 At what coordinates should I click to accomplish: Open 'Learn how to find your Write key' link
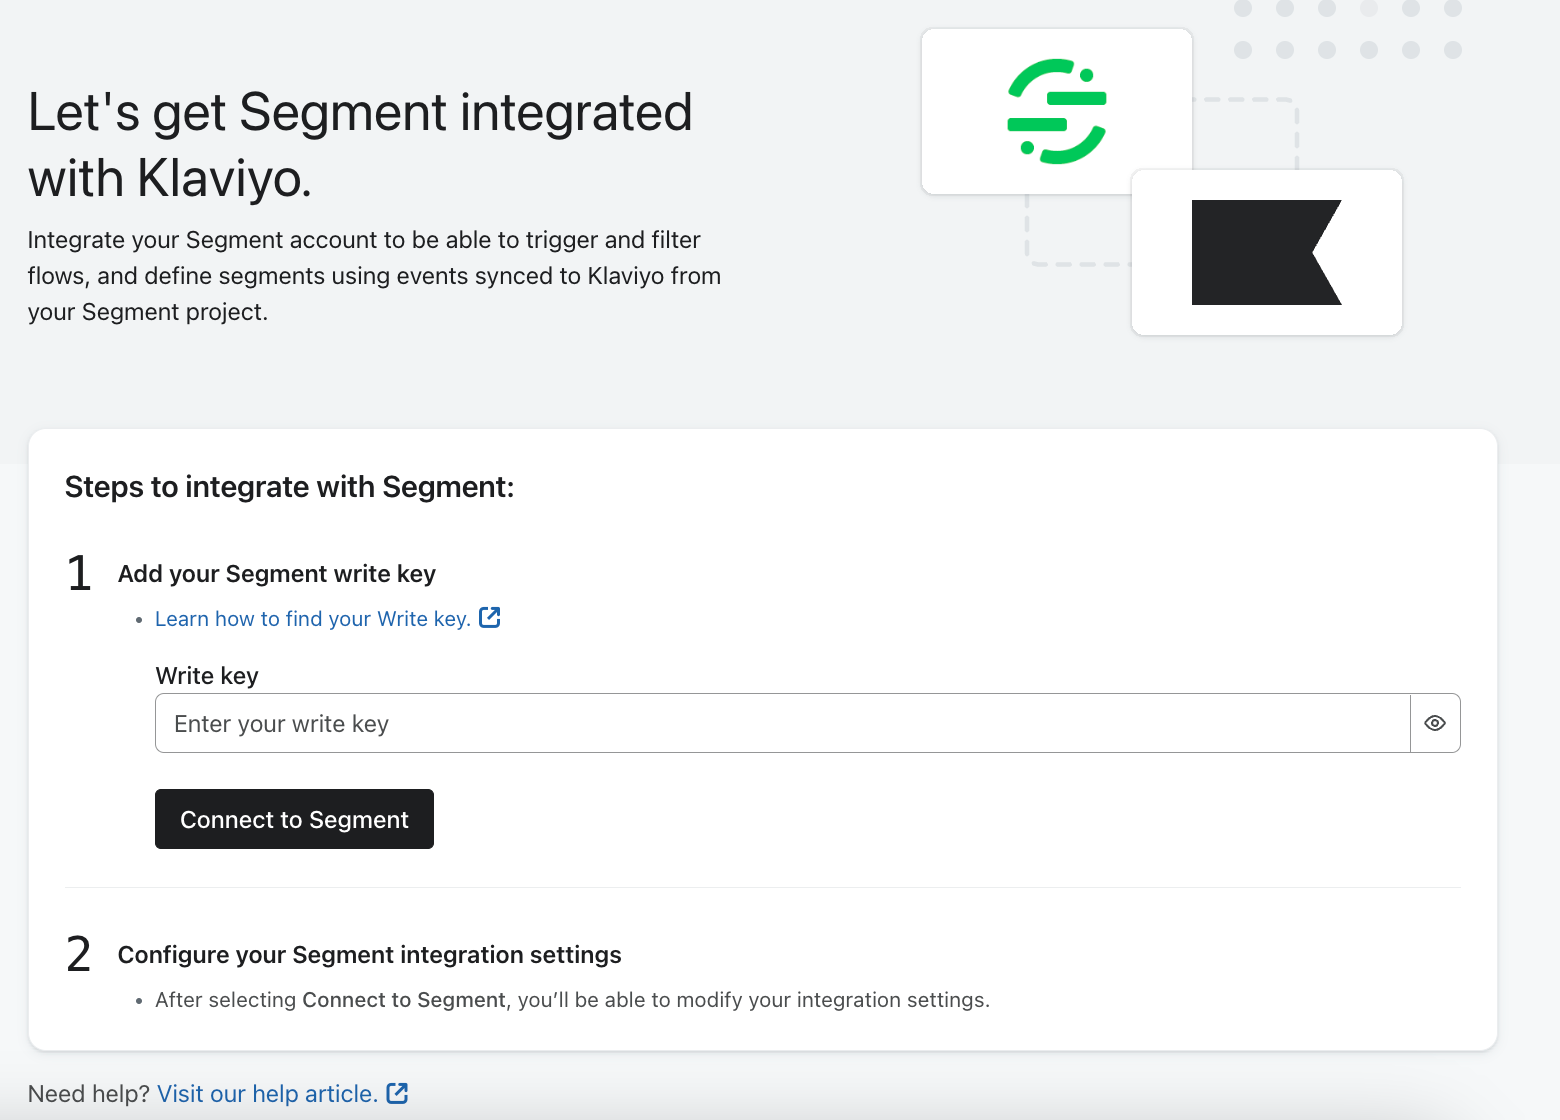[x=312, y=619]
